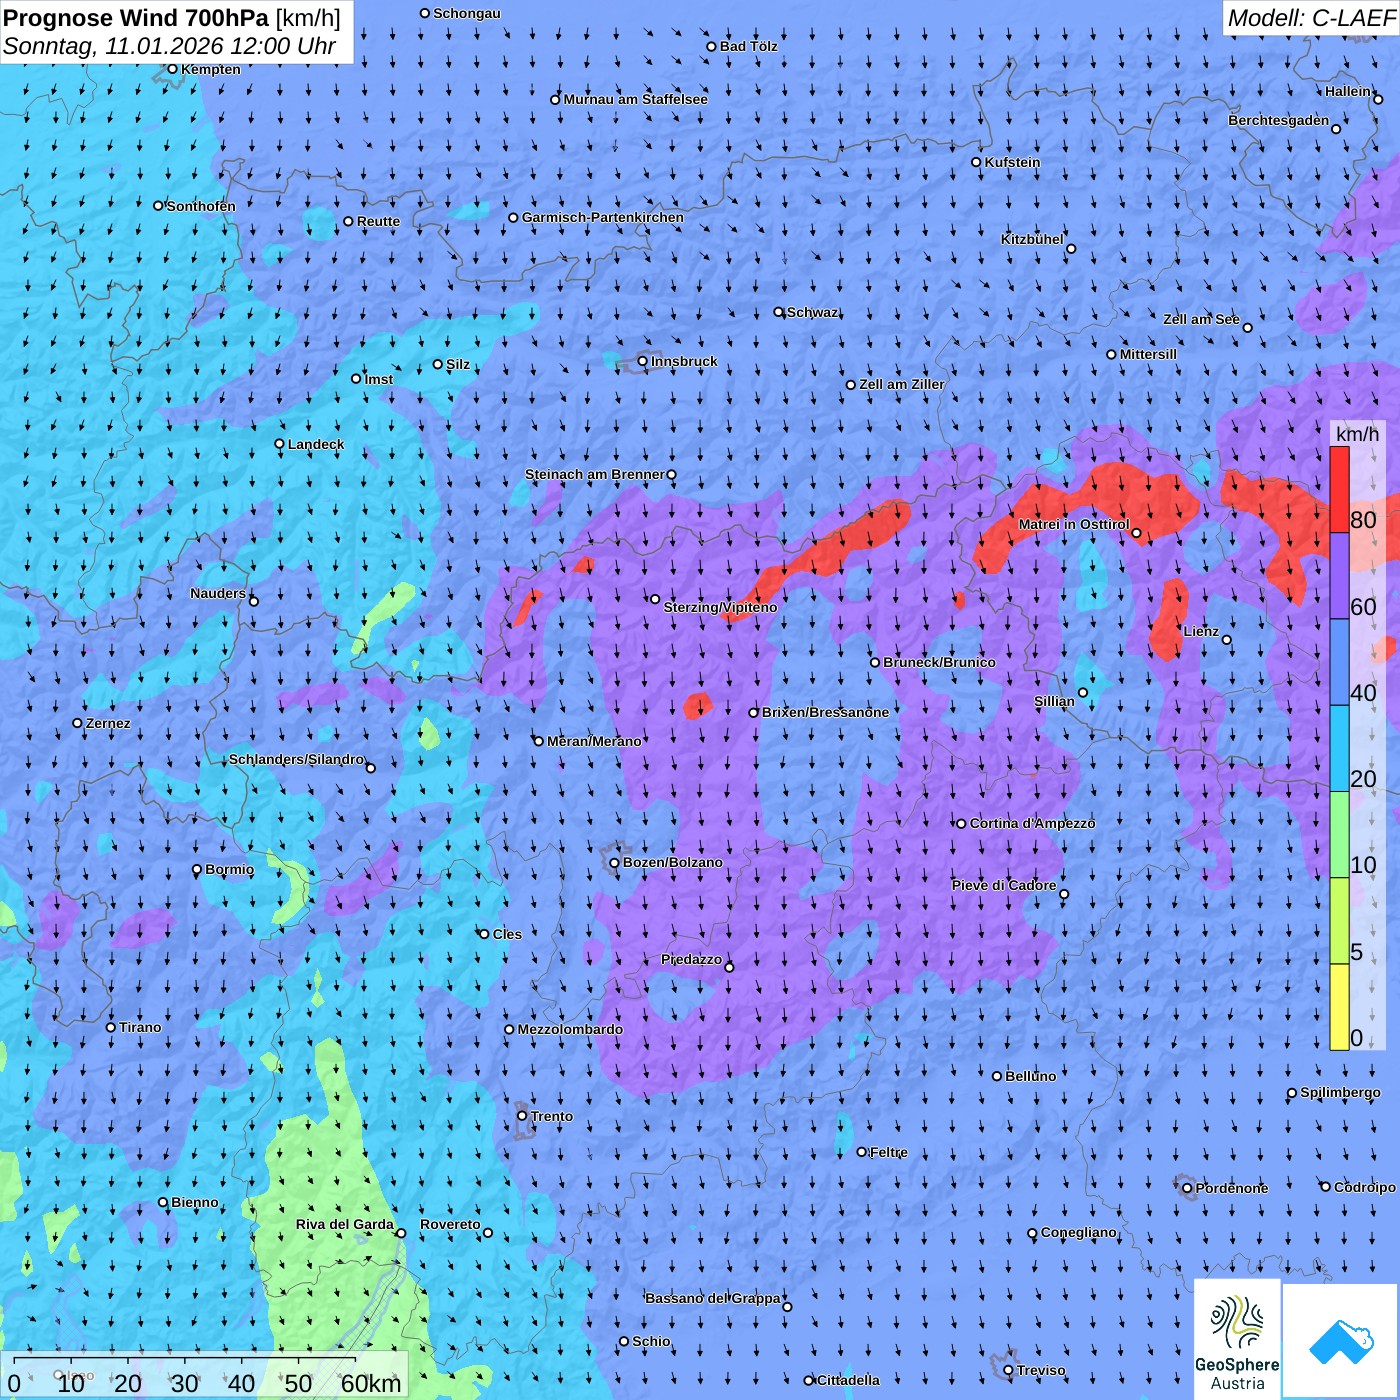The width and height of the screenshot is (1400, 1400).
Task: Click the 'Conegliano' label
Action: click(1079, 1232)
